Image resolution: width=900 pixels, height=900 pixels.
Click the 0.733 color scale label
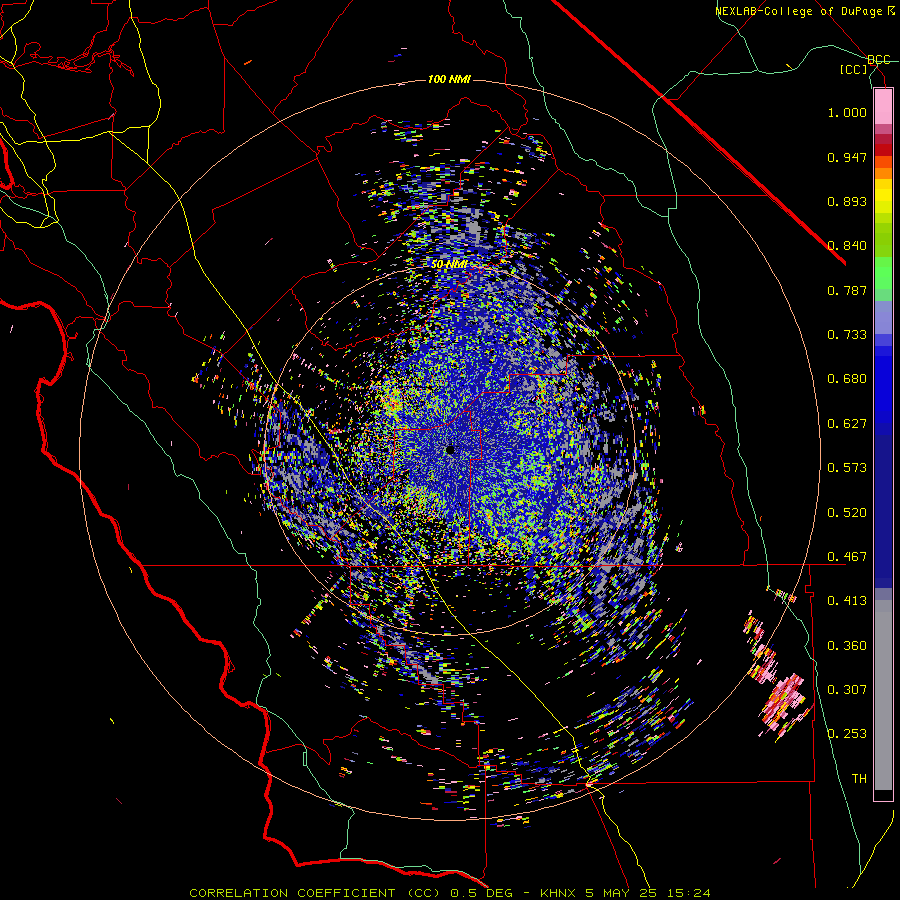(847, 335)
